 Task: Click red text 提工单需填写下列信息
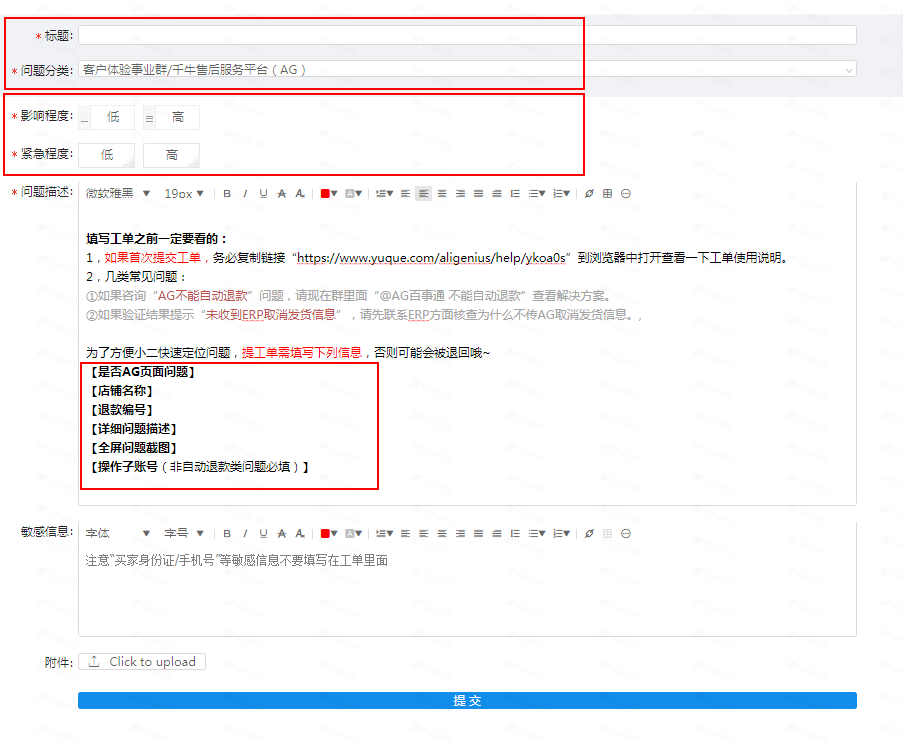coord(301,353)
